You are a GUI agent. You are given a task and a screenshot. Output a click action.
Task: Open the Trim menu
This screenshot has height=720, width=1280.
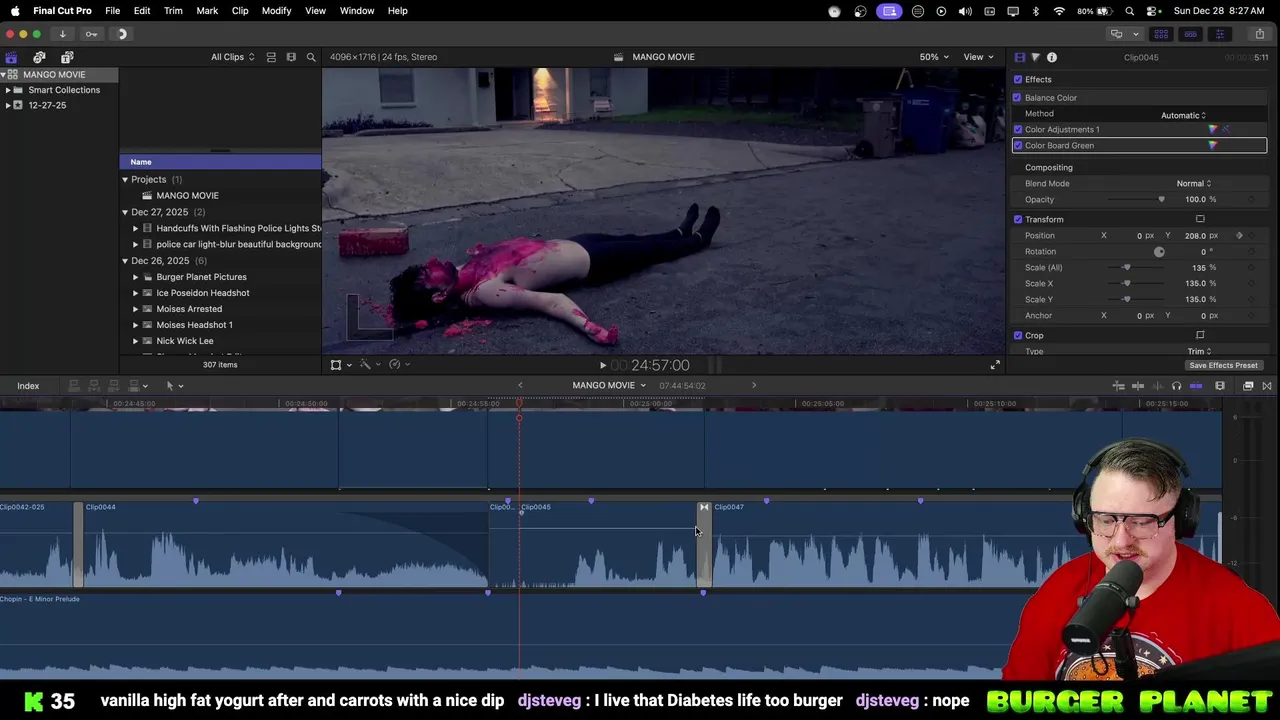173,10
